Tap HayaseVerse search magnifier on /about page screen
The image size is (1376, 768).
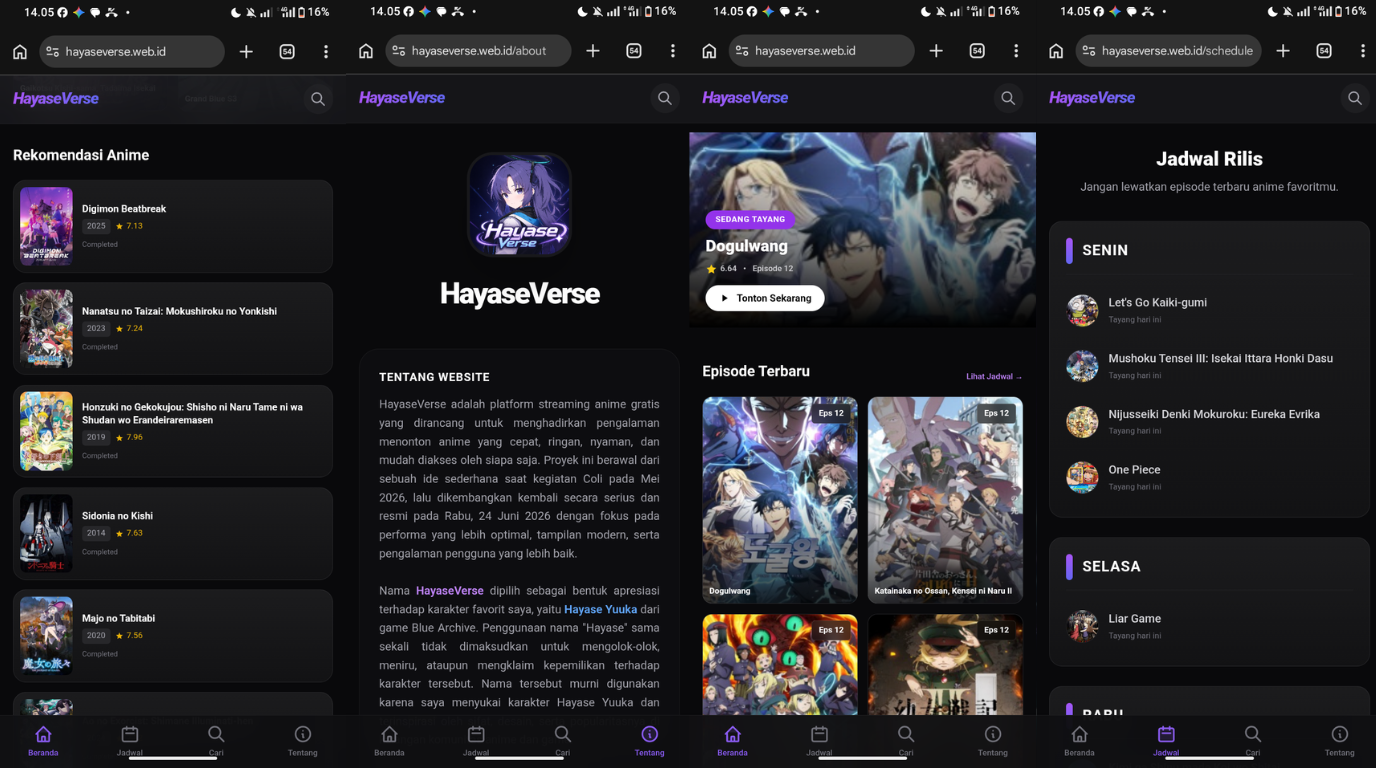(x=665, y=98)
